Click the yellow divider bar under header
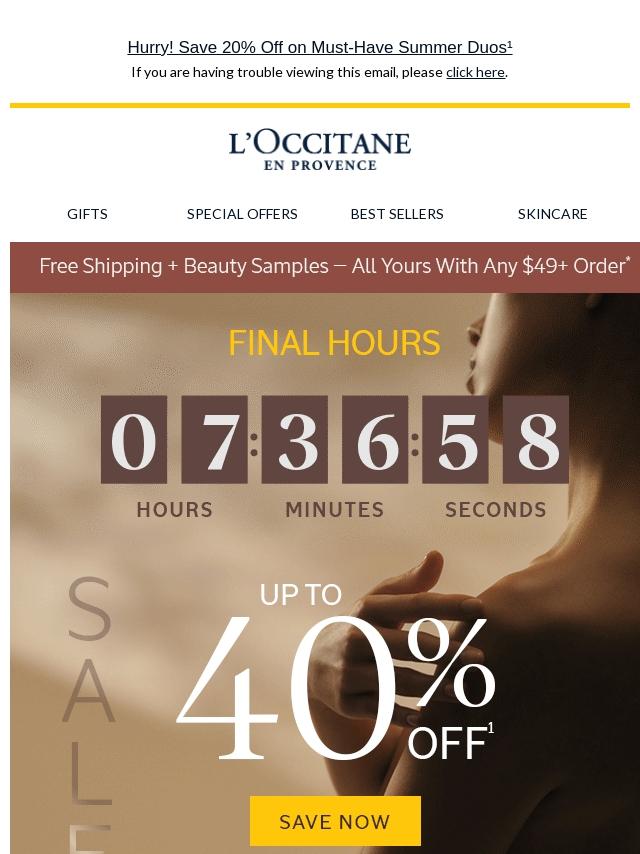Image resolution: width=640 pixels, height=854 pixels. [320, 105]
